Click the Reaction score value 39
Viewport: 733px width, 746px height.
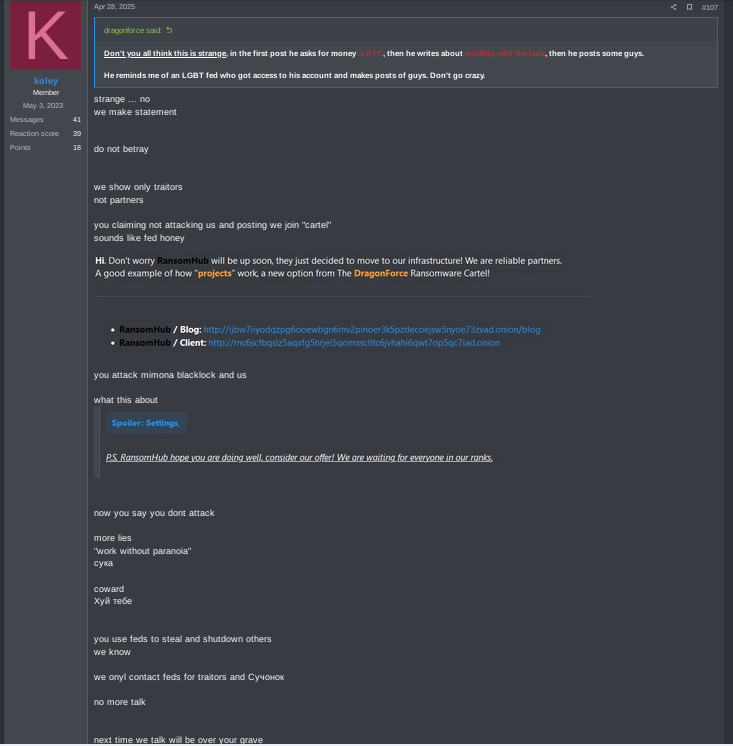[x=77, y=134]
